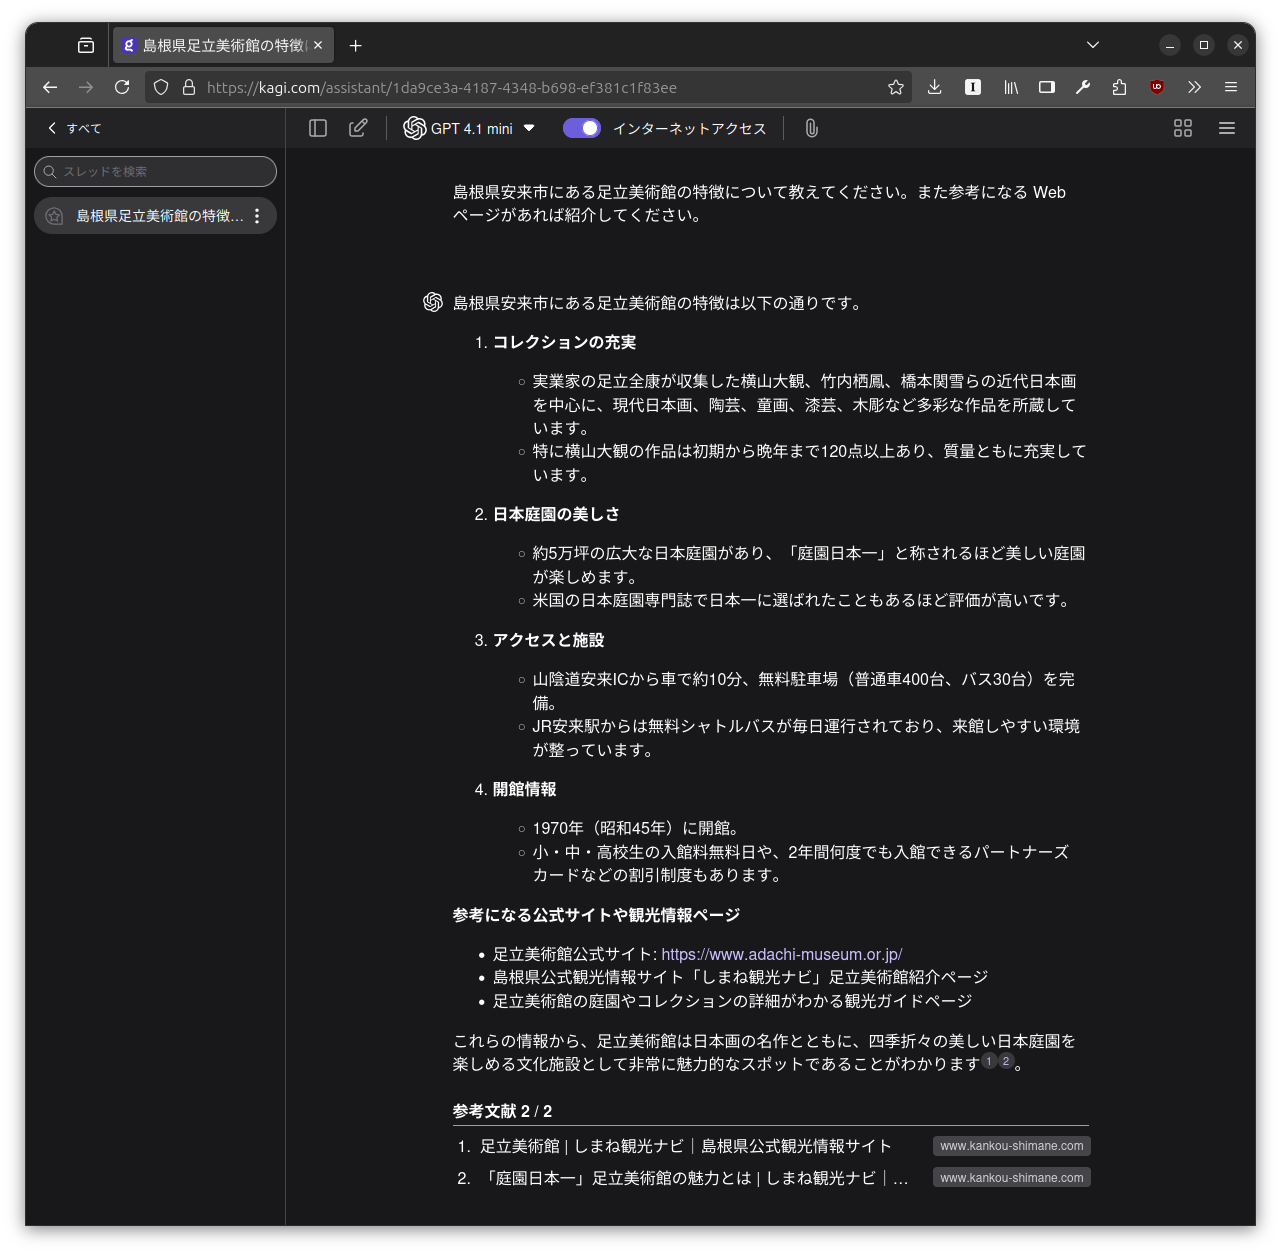Click the スレッドを検索 search field
Viewport: 1281px width, 1254px height.
point(156,171)
